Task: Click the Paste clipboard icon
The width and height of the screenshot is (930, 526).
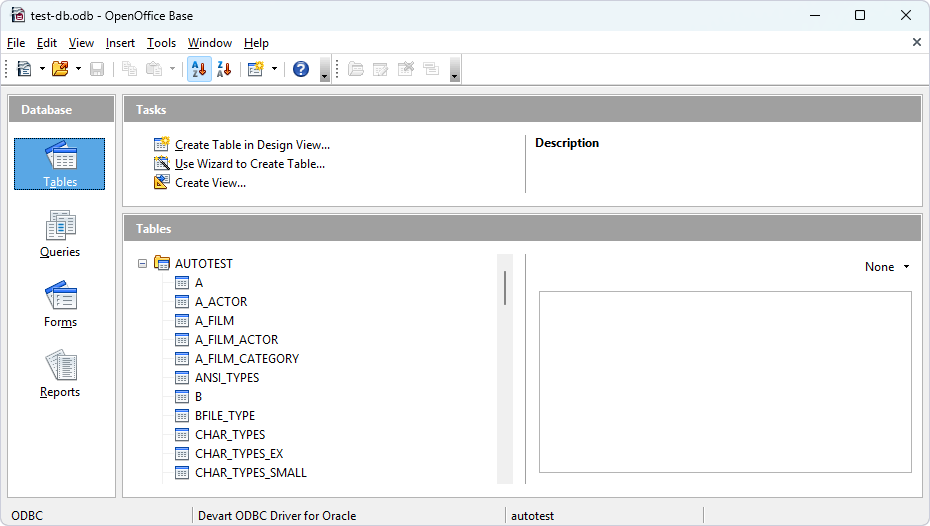Action: pyautogui.click(x=154, y=69)
